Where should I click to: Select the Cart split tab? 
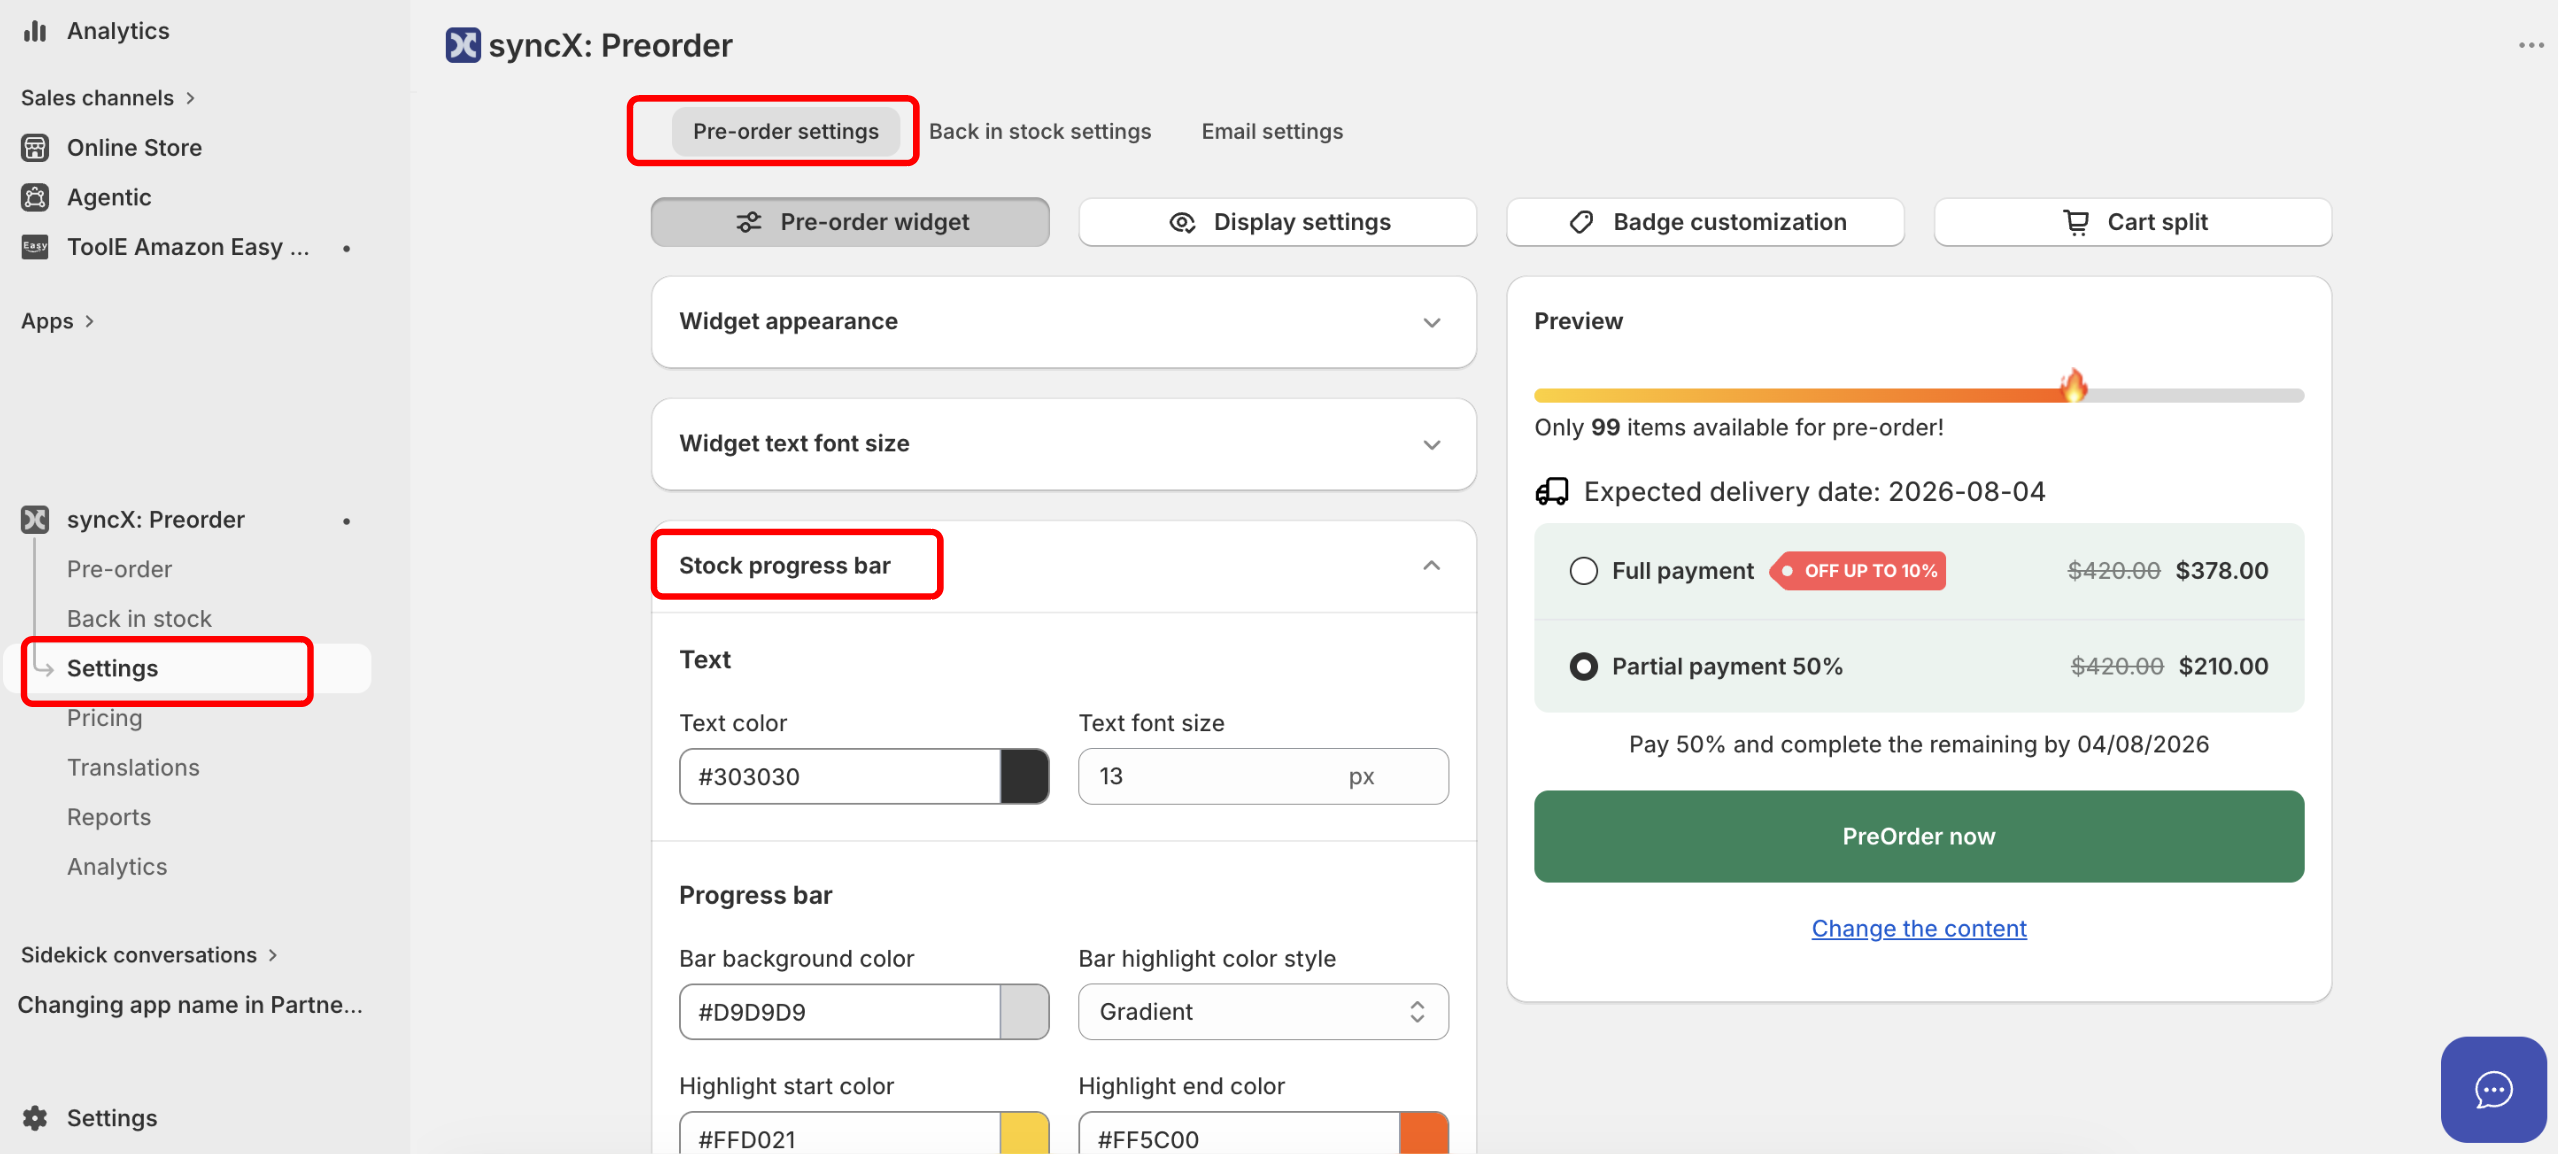(x=2133, y=222)
